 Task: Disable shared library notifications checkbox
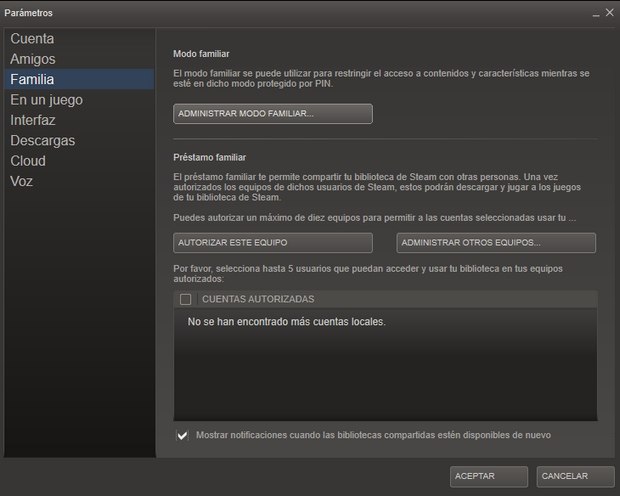pyautogui.click(x=182, y=435)
